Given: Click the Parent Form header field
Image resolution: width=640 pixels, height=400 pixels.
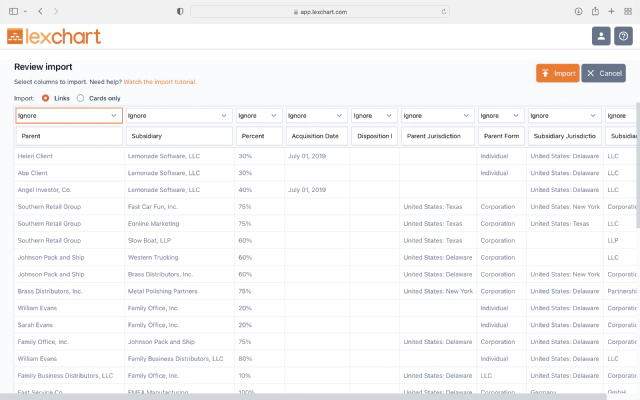Looking at the screenshot, I should pyautogui.click(x=501, y=136).
